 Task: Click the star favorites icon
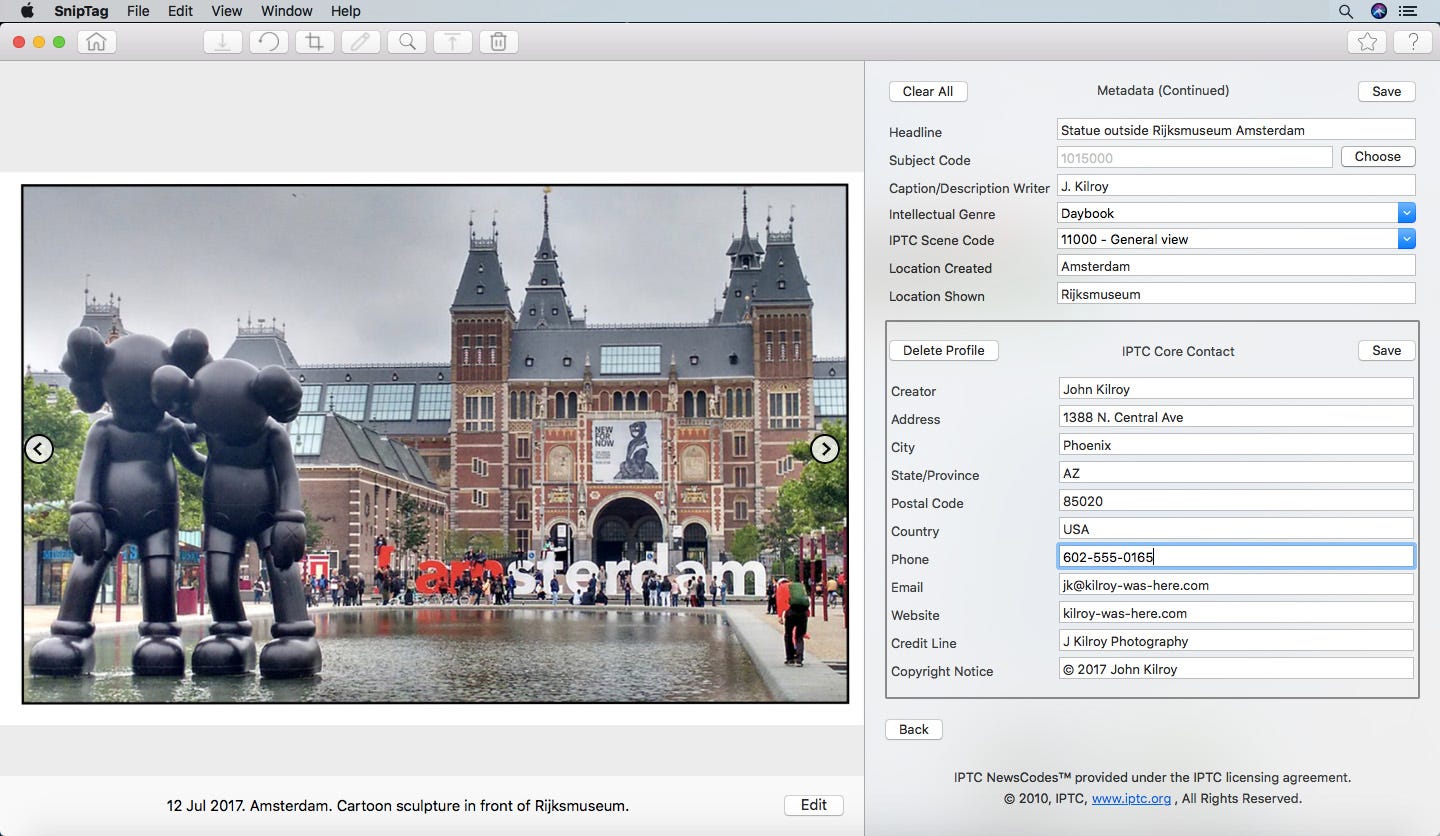coord(1367,42)
